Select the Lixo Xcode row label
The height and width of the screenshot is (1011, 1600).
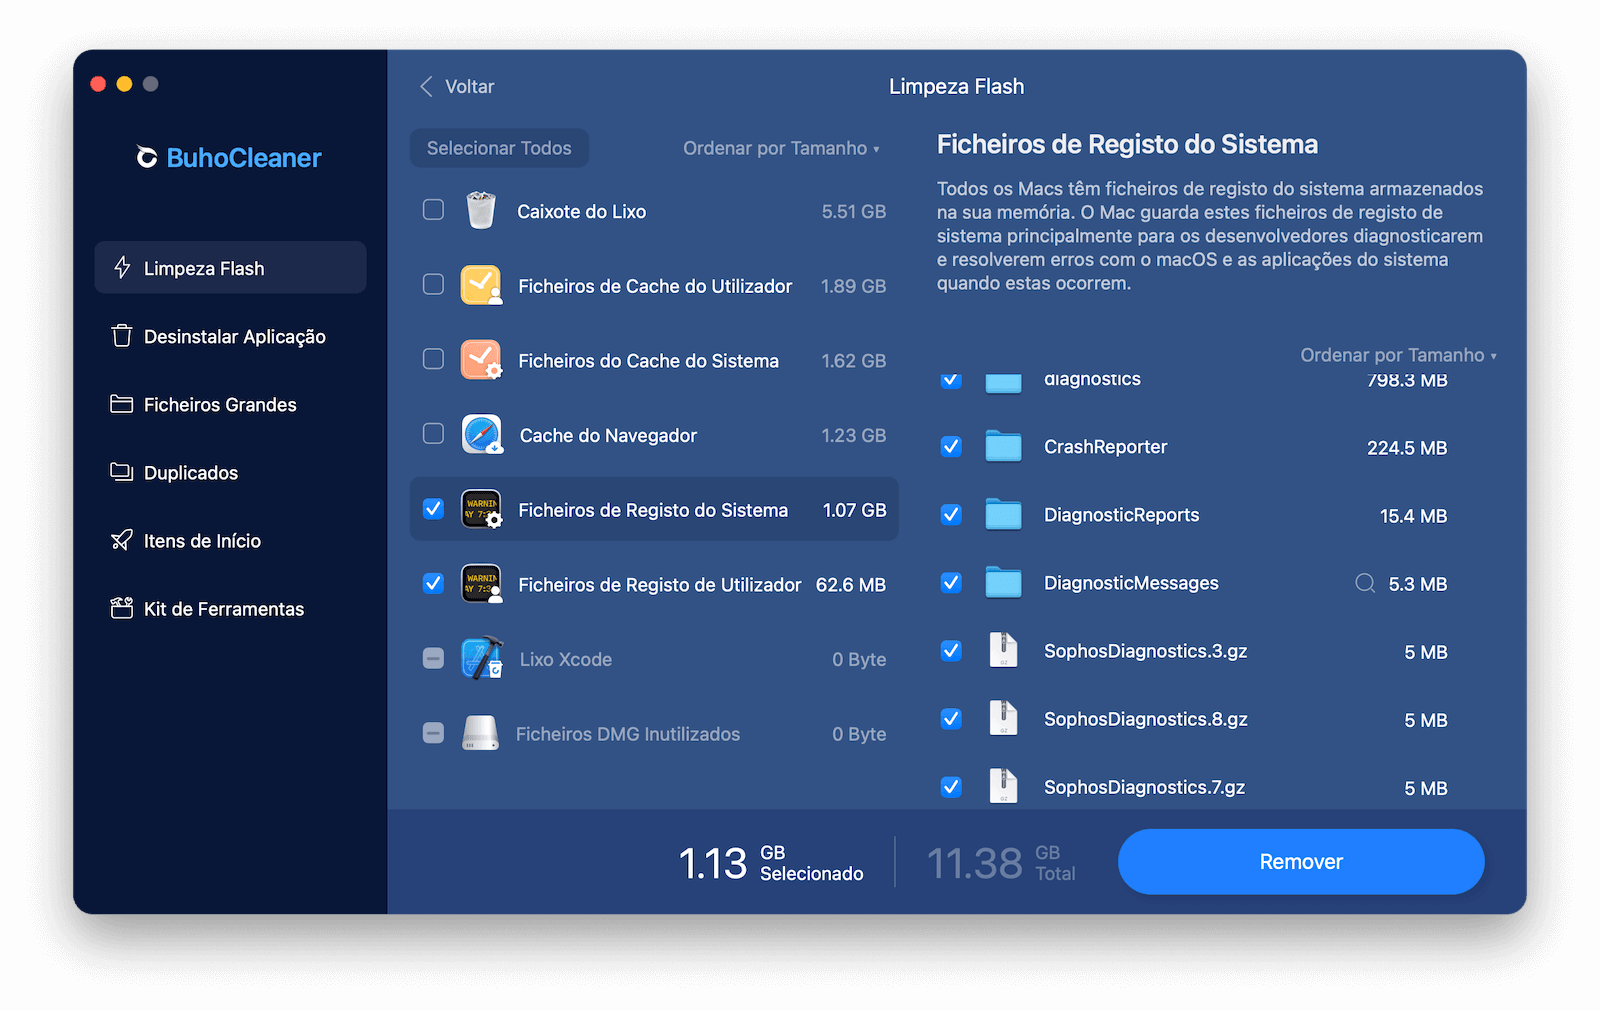click(565, 659)
